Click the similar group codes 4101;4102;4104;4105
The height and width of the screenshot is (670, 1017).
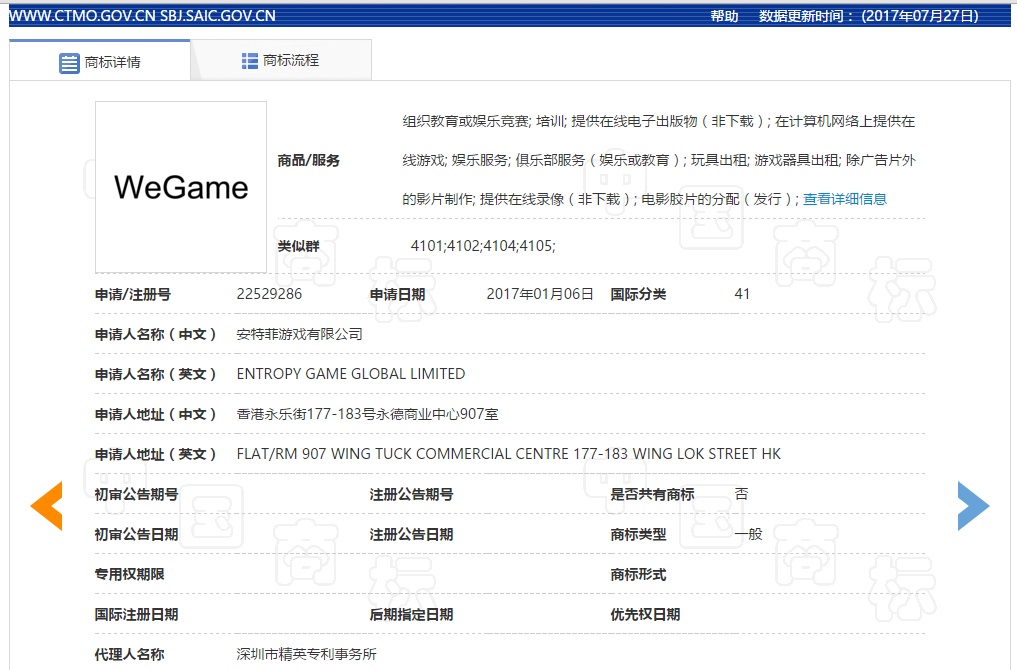tap(483, 246)
